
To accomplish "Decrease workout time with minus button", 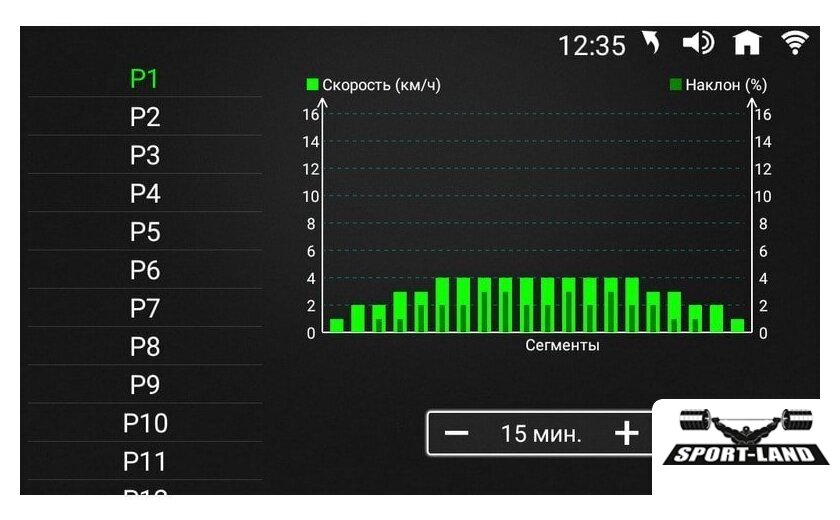I will click(456, 433).
